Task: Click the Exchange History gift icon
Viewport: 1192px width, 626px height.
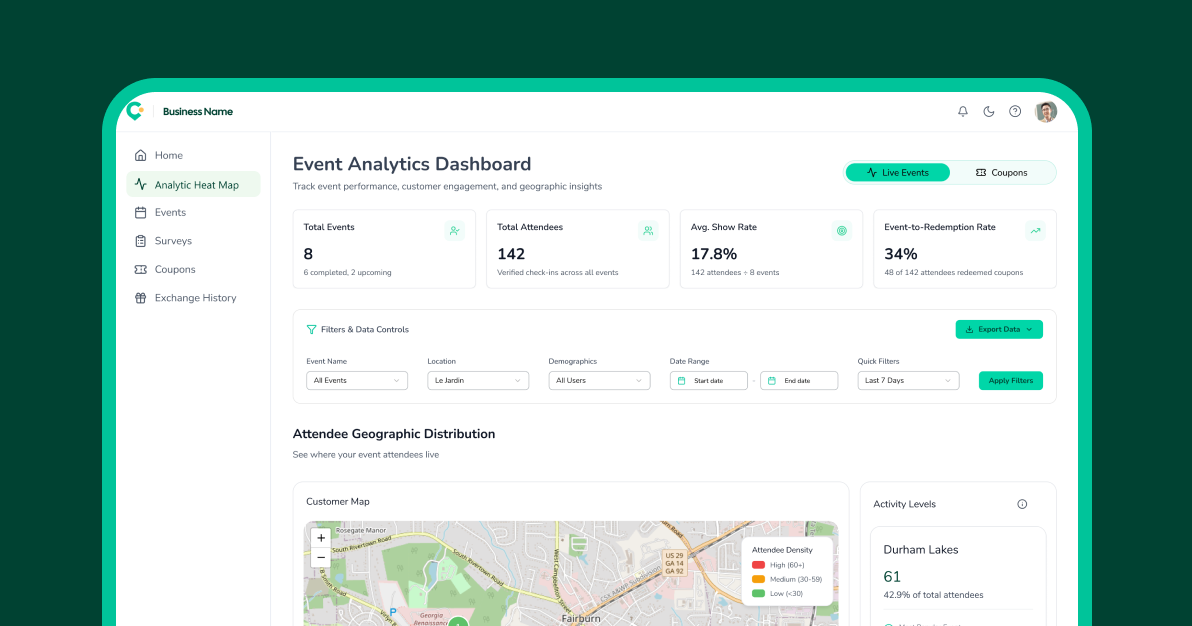Action: (x=141, y=298)
